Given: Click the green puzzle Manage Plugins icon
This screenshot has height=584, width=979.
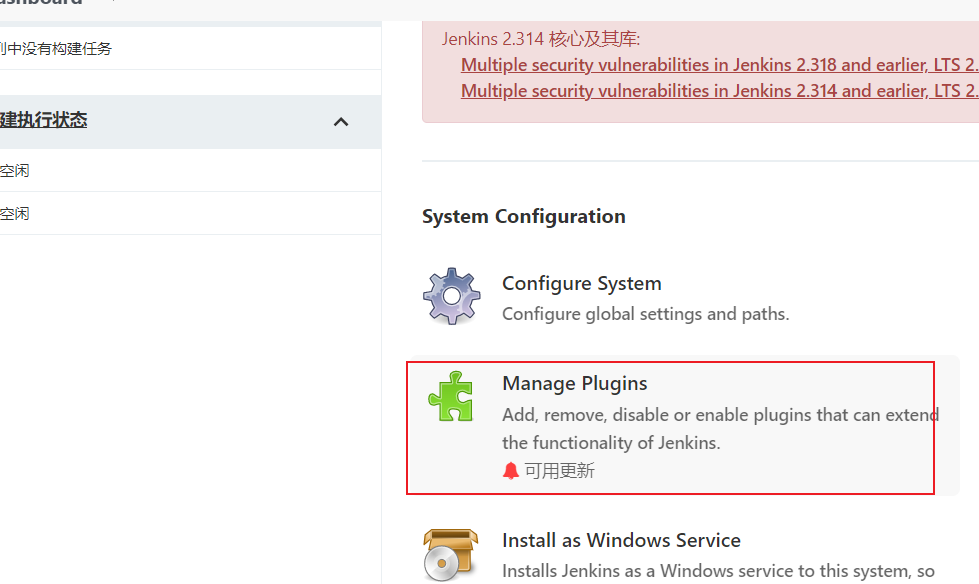Looking at the screenshot, I should tap(451, 396).
